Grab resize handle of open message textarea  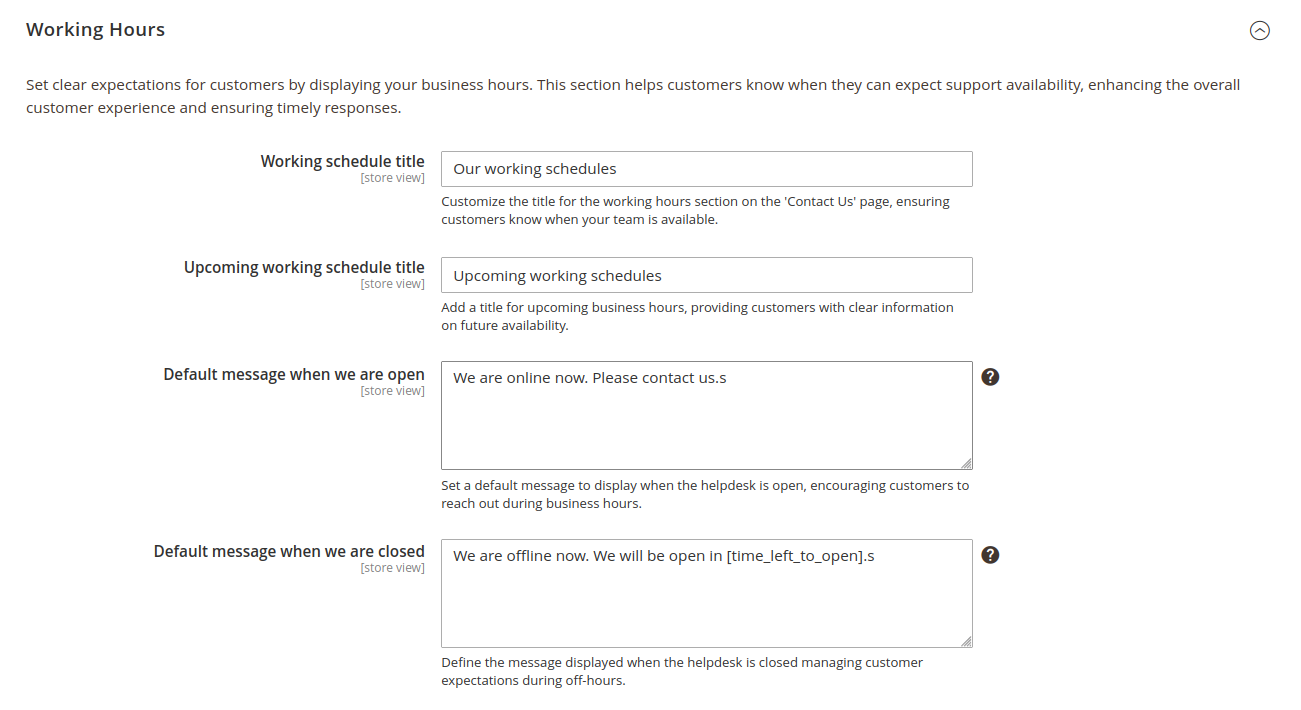[x=967, y=464]
